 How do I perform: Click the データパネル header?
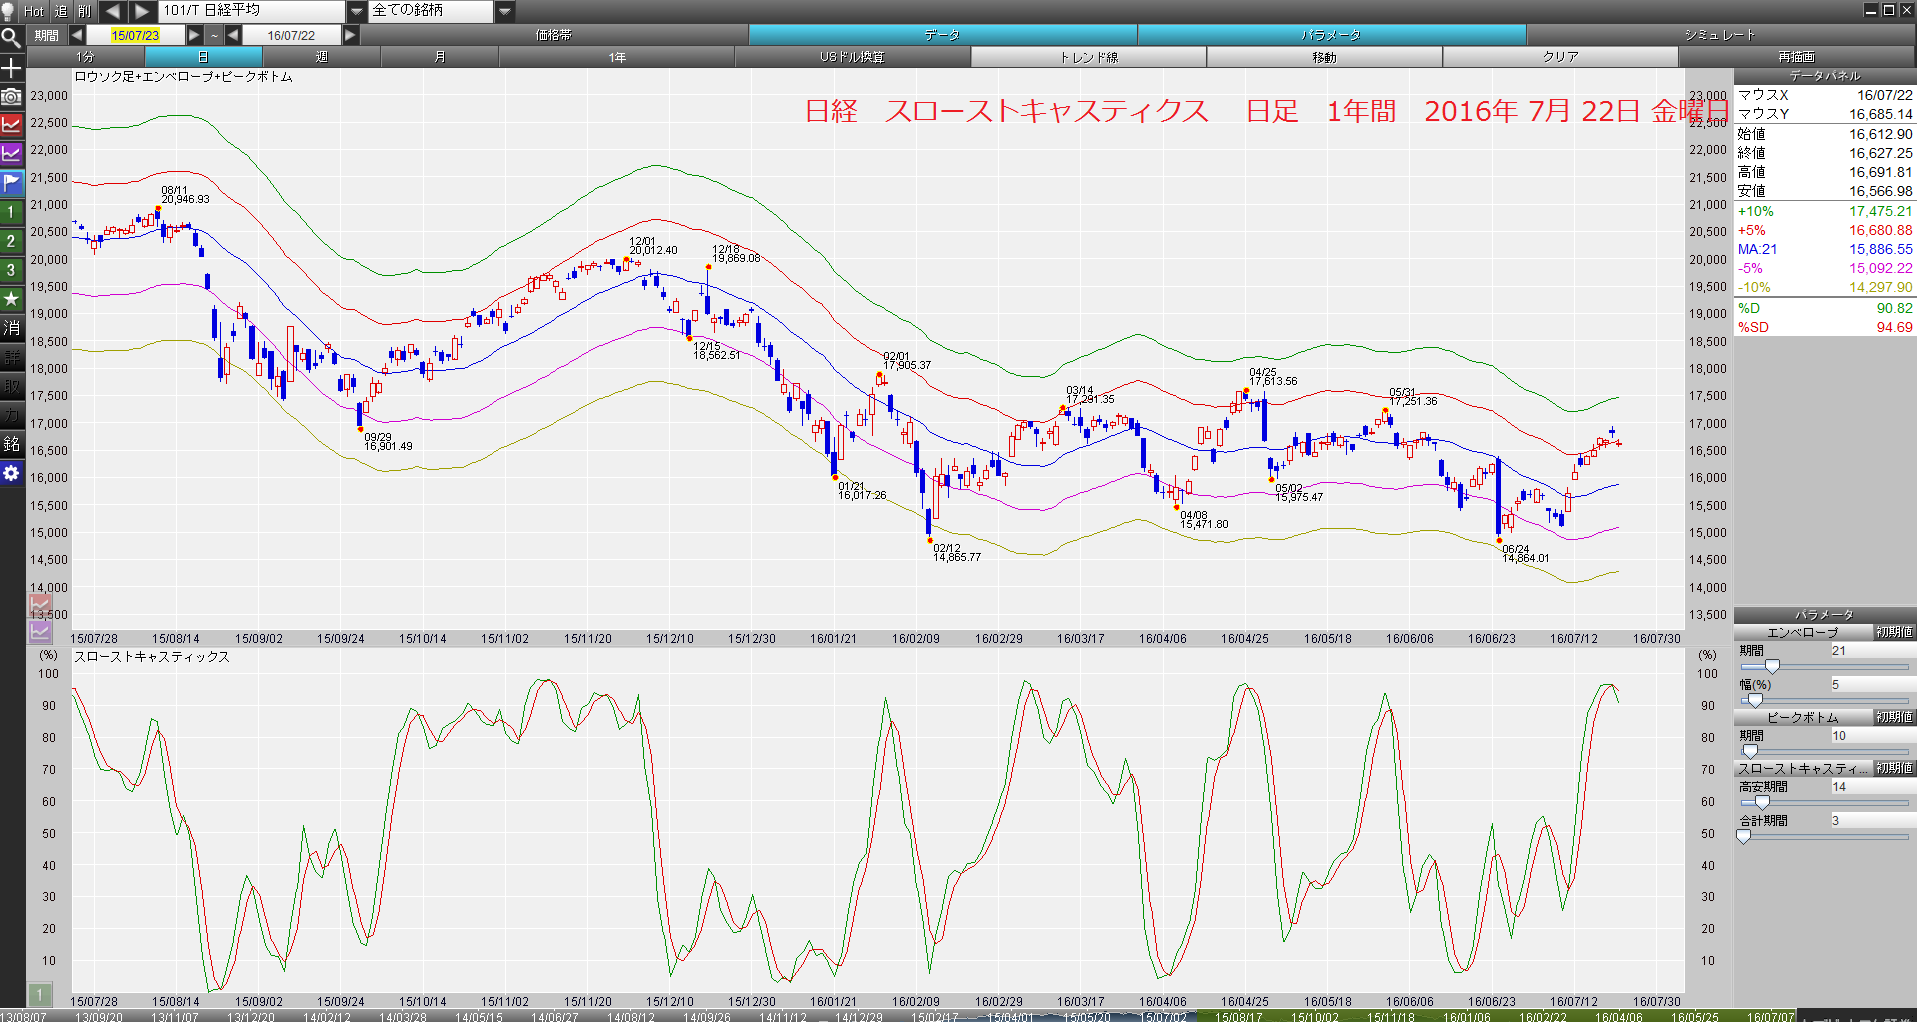(x=1825, y=76)
